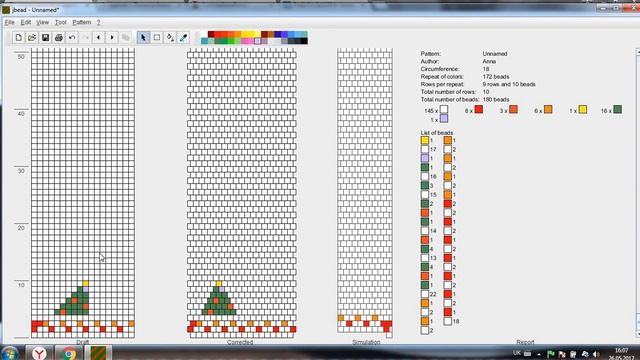Click the greyed-out Redo icon
640x360 pixels.
coord(85,38)
